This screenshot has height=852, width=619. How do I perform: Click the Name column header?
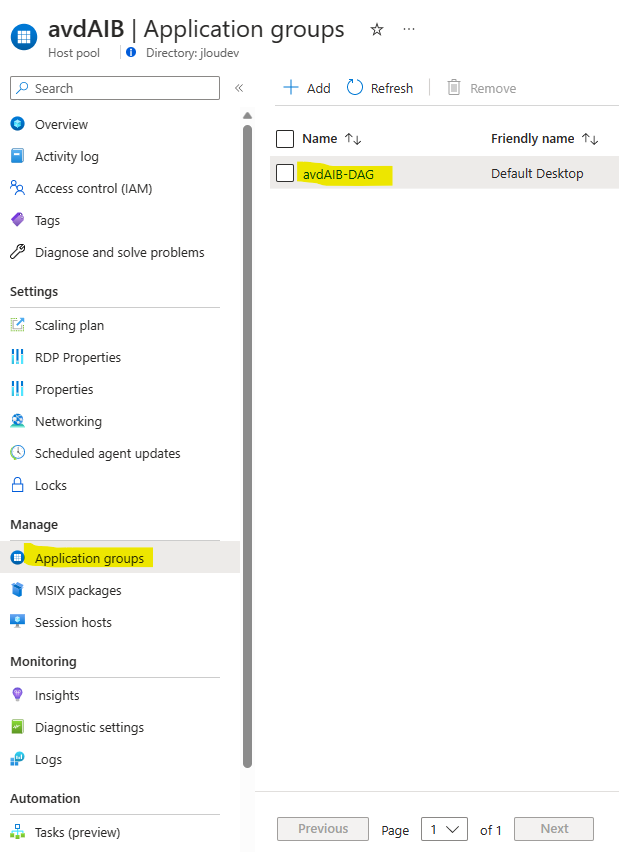(x=320, y=139)
